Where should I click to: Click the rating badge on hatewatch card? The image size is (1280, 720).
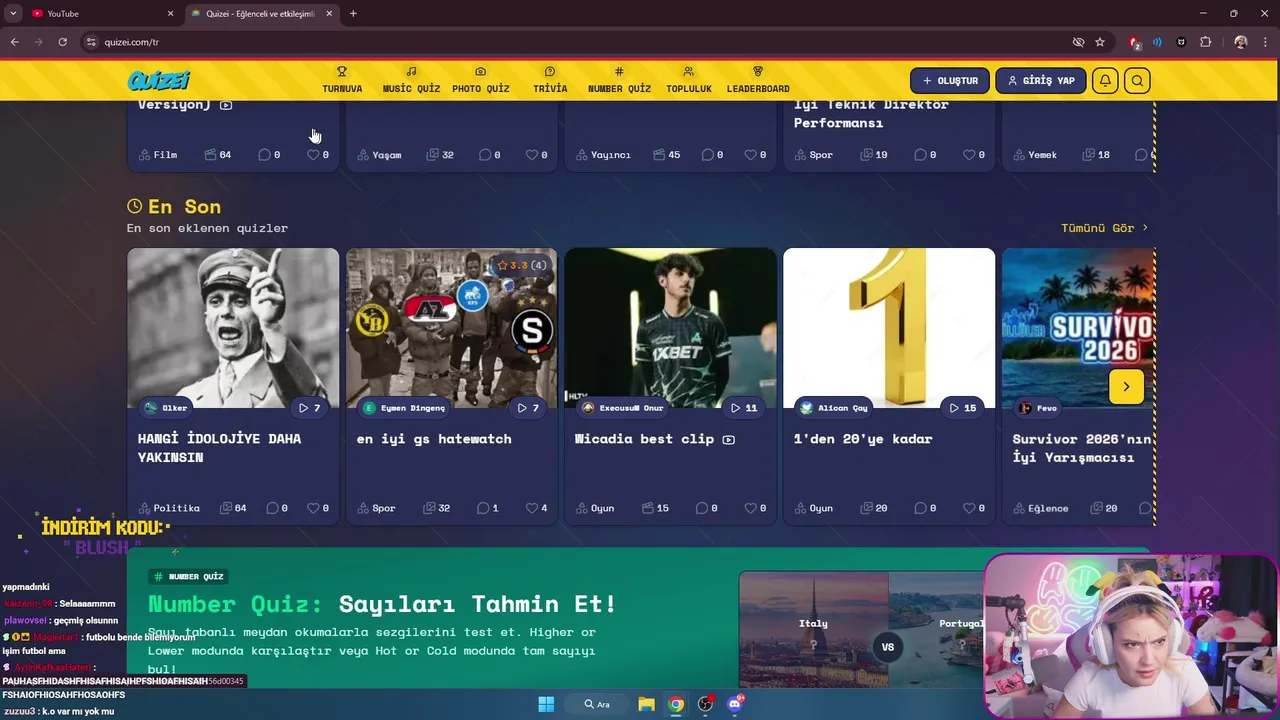coord(522,265)
